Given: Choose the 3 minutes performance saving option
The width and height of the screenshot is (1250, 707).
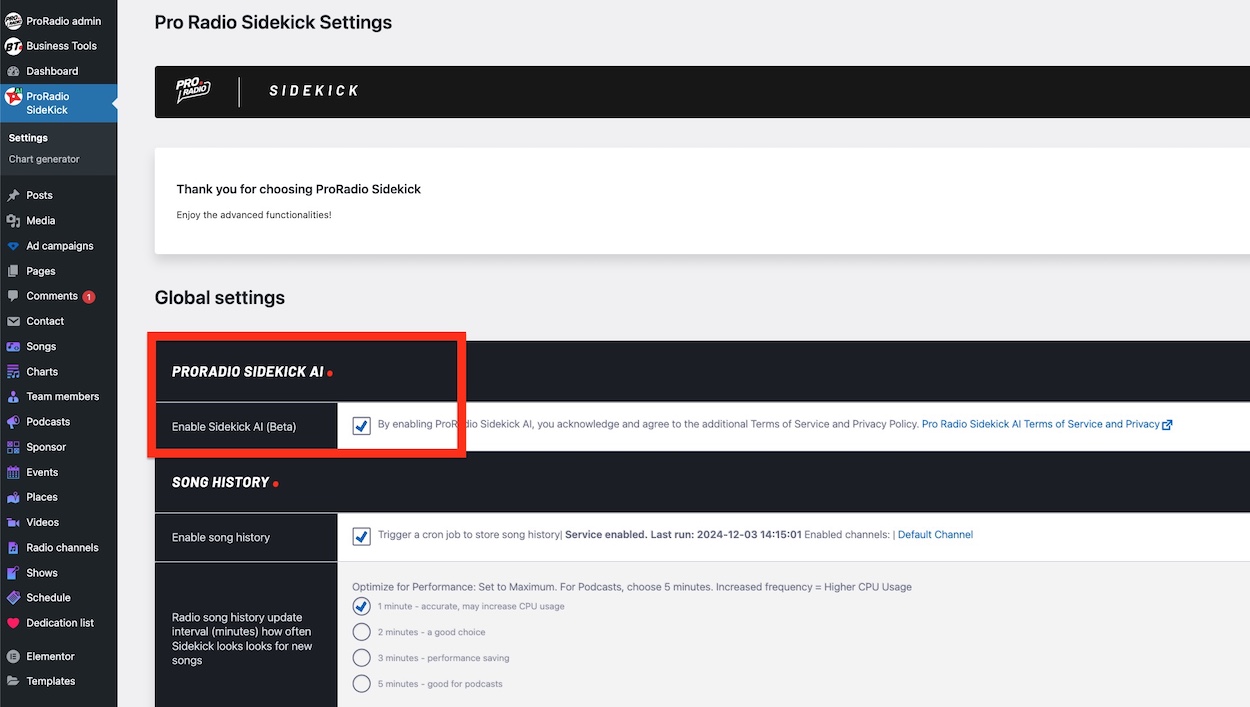Looking at the screenshot, I should click(x=362, y=658).
